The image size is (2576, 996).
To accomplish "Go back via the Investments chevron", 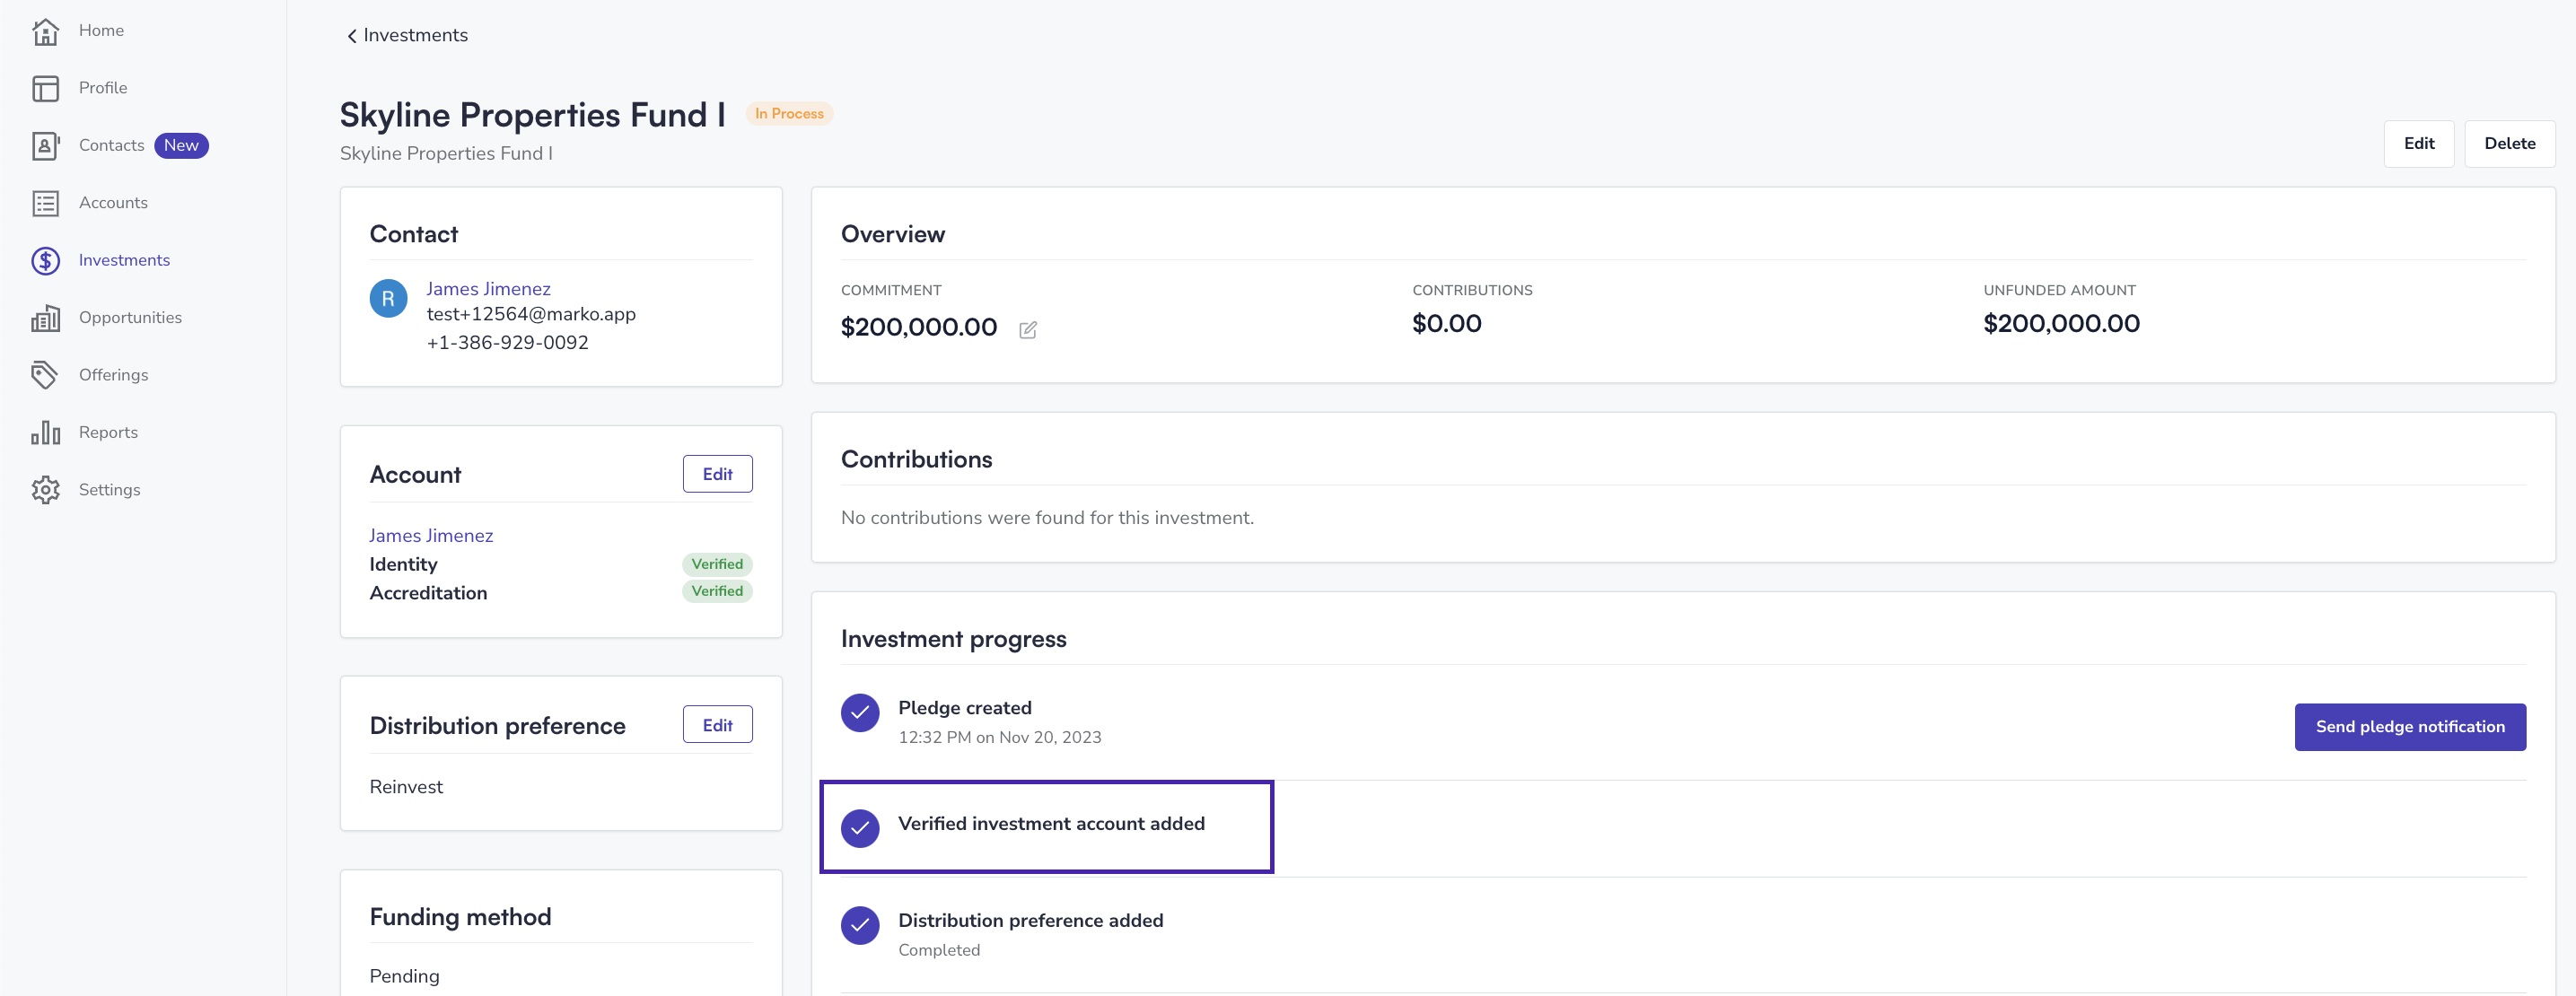I will coord(351,36).
